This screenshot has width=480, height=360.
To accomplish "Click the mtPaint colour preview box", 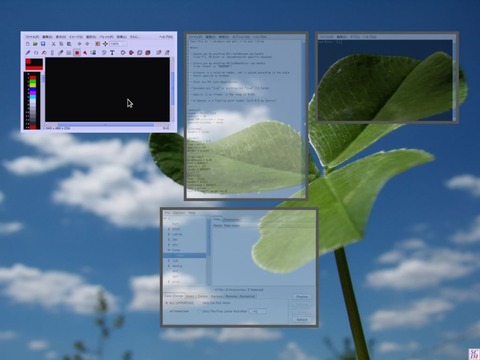I will [x=34, y=64].
